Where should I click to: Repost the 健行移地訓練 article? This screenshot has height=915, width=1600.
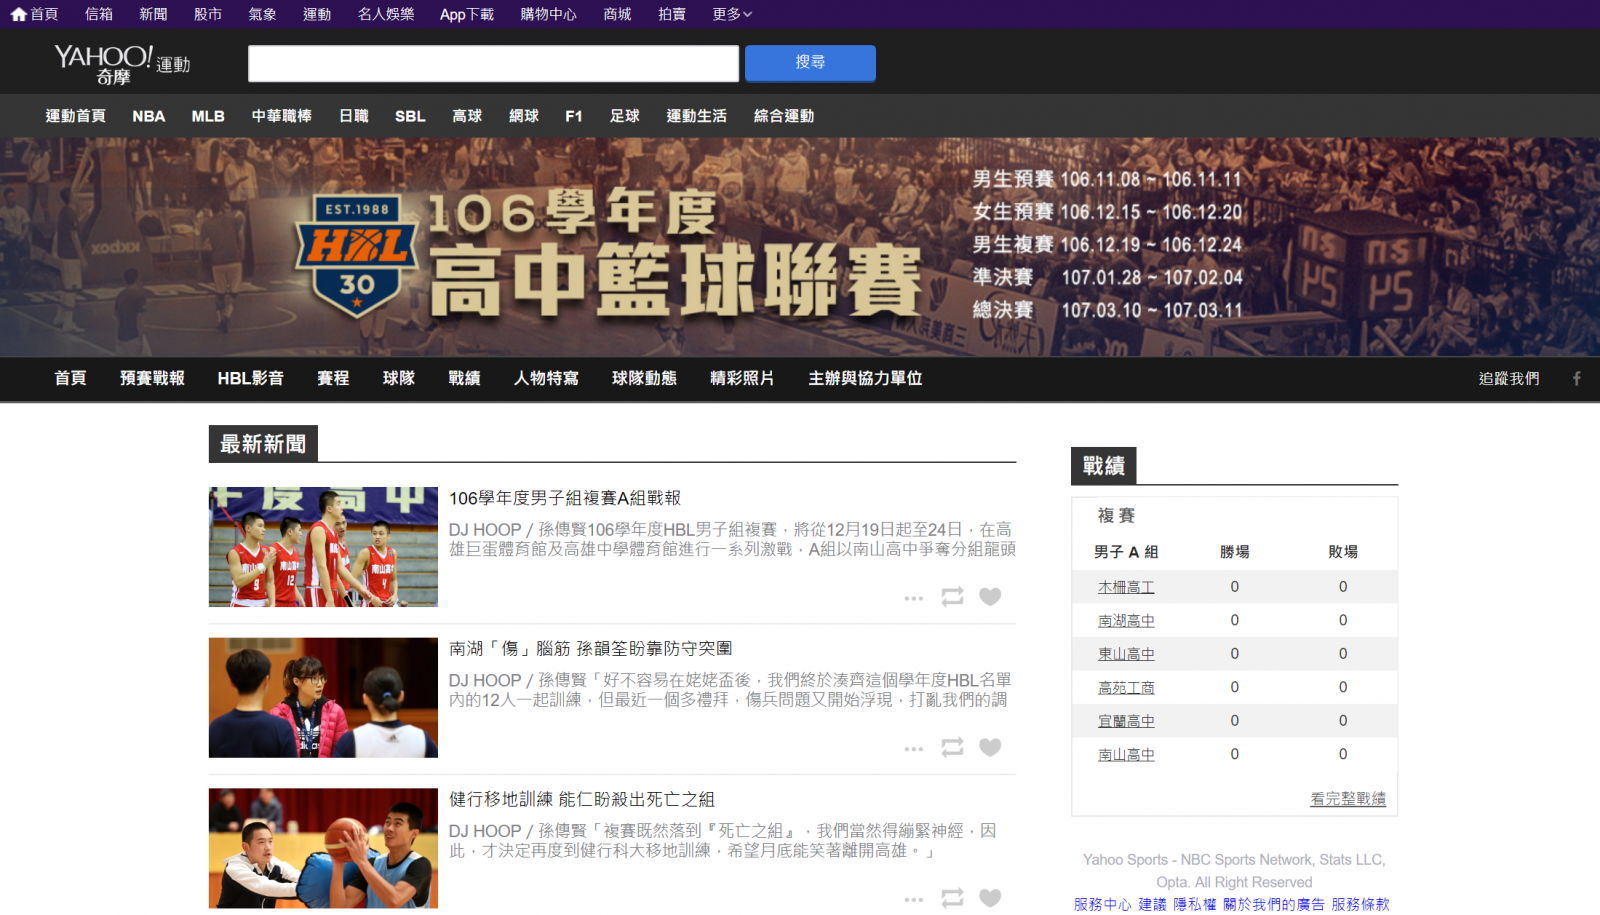(x=952, y=898)
